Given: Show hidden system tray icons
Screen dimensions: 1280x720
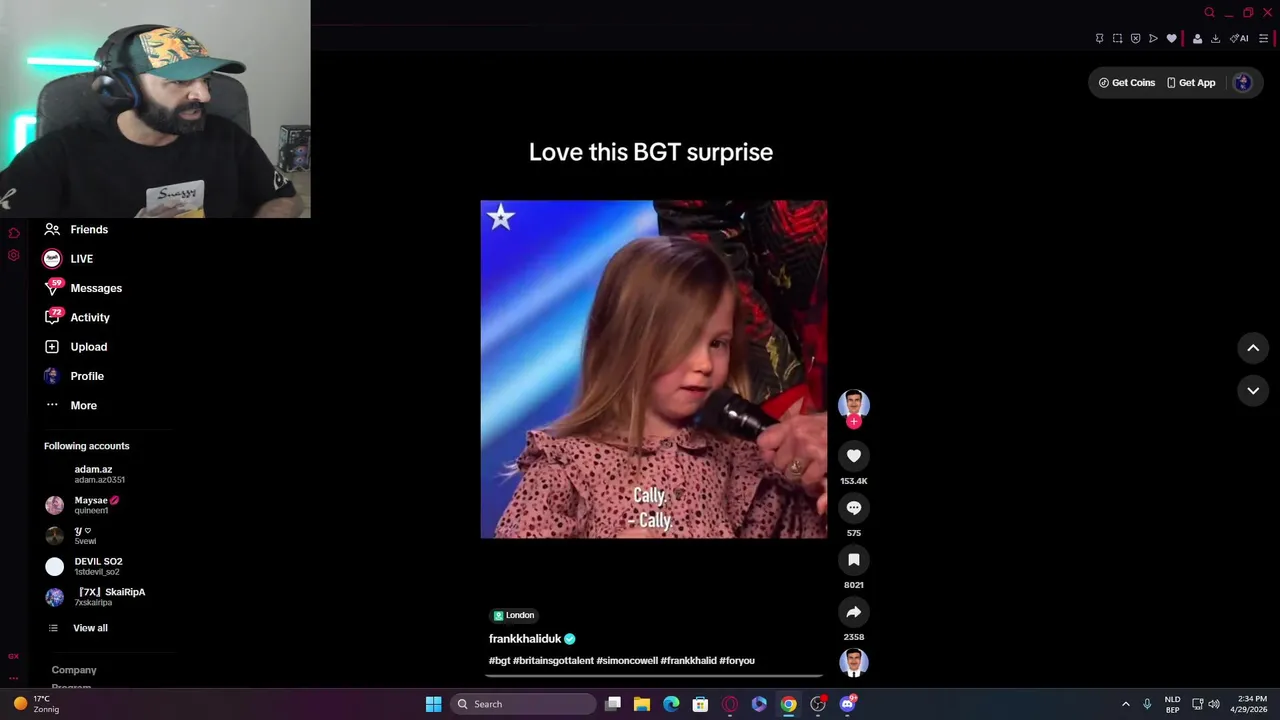Looking at the screenshot, I should (x=1125, y=704).
